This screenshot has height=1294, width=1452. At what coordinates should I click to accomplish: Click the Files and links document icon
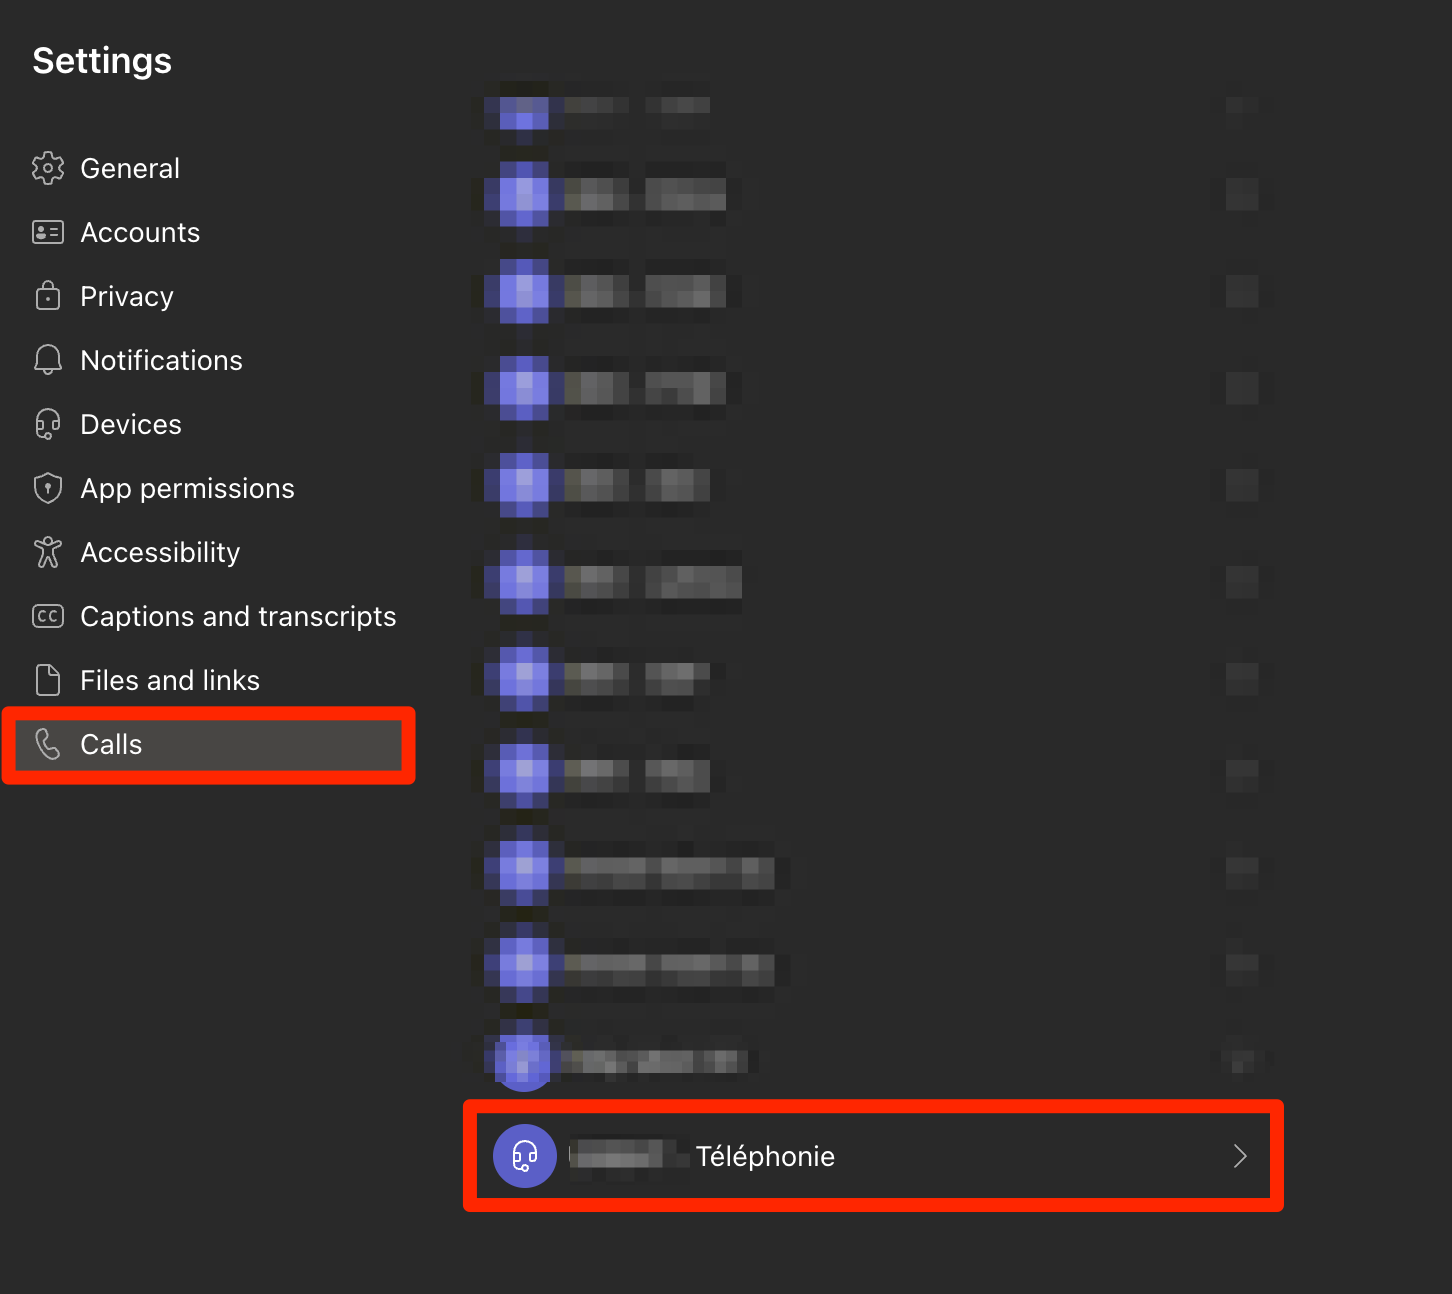point(48,680)
